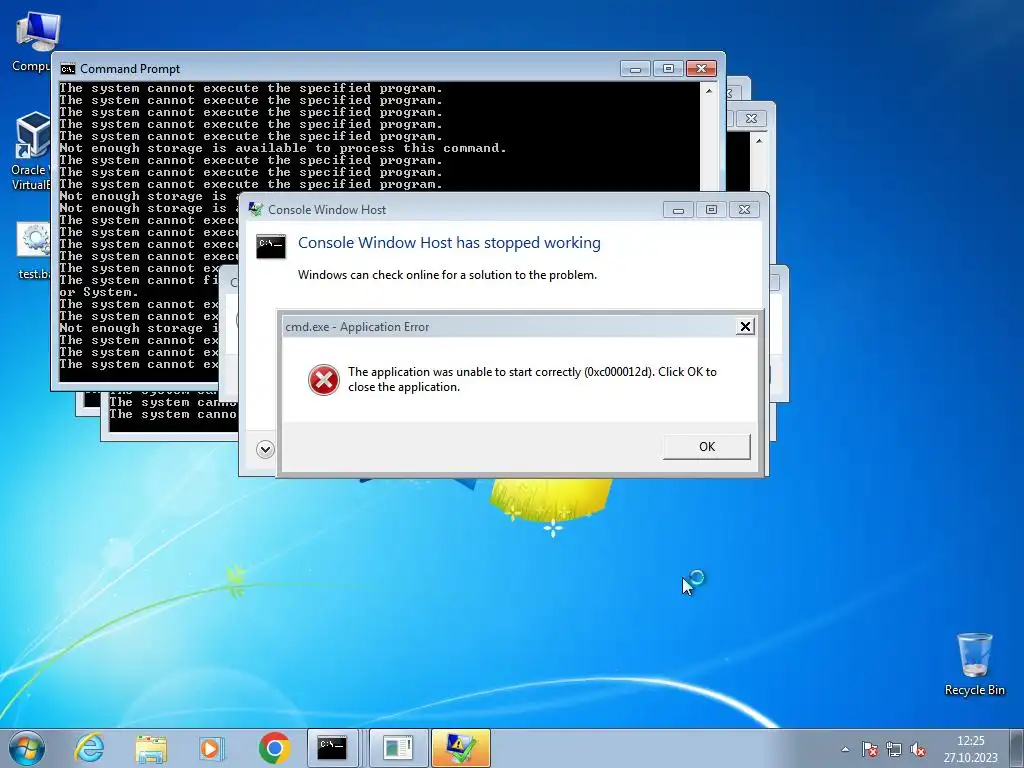Image resolution: width=1024 pixels, height=768 pixels.
Task: Switch to Command Prompt taskbar button
Action: [332, 748]
